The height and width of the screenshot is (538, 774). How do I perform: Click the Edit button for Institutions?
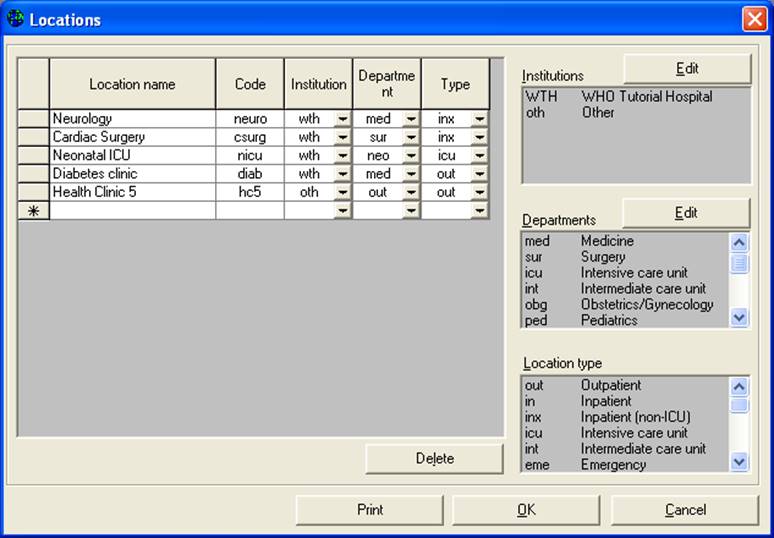coord(687,69)
